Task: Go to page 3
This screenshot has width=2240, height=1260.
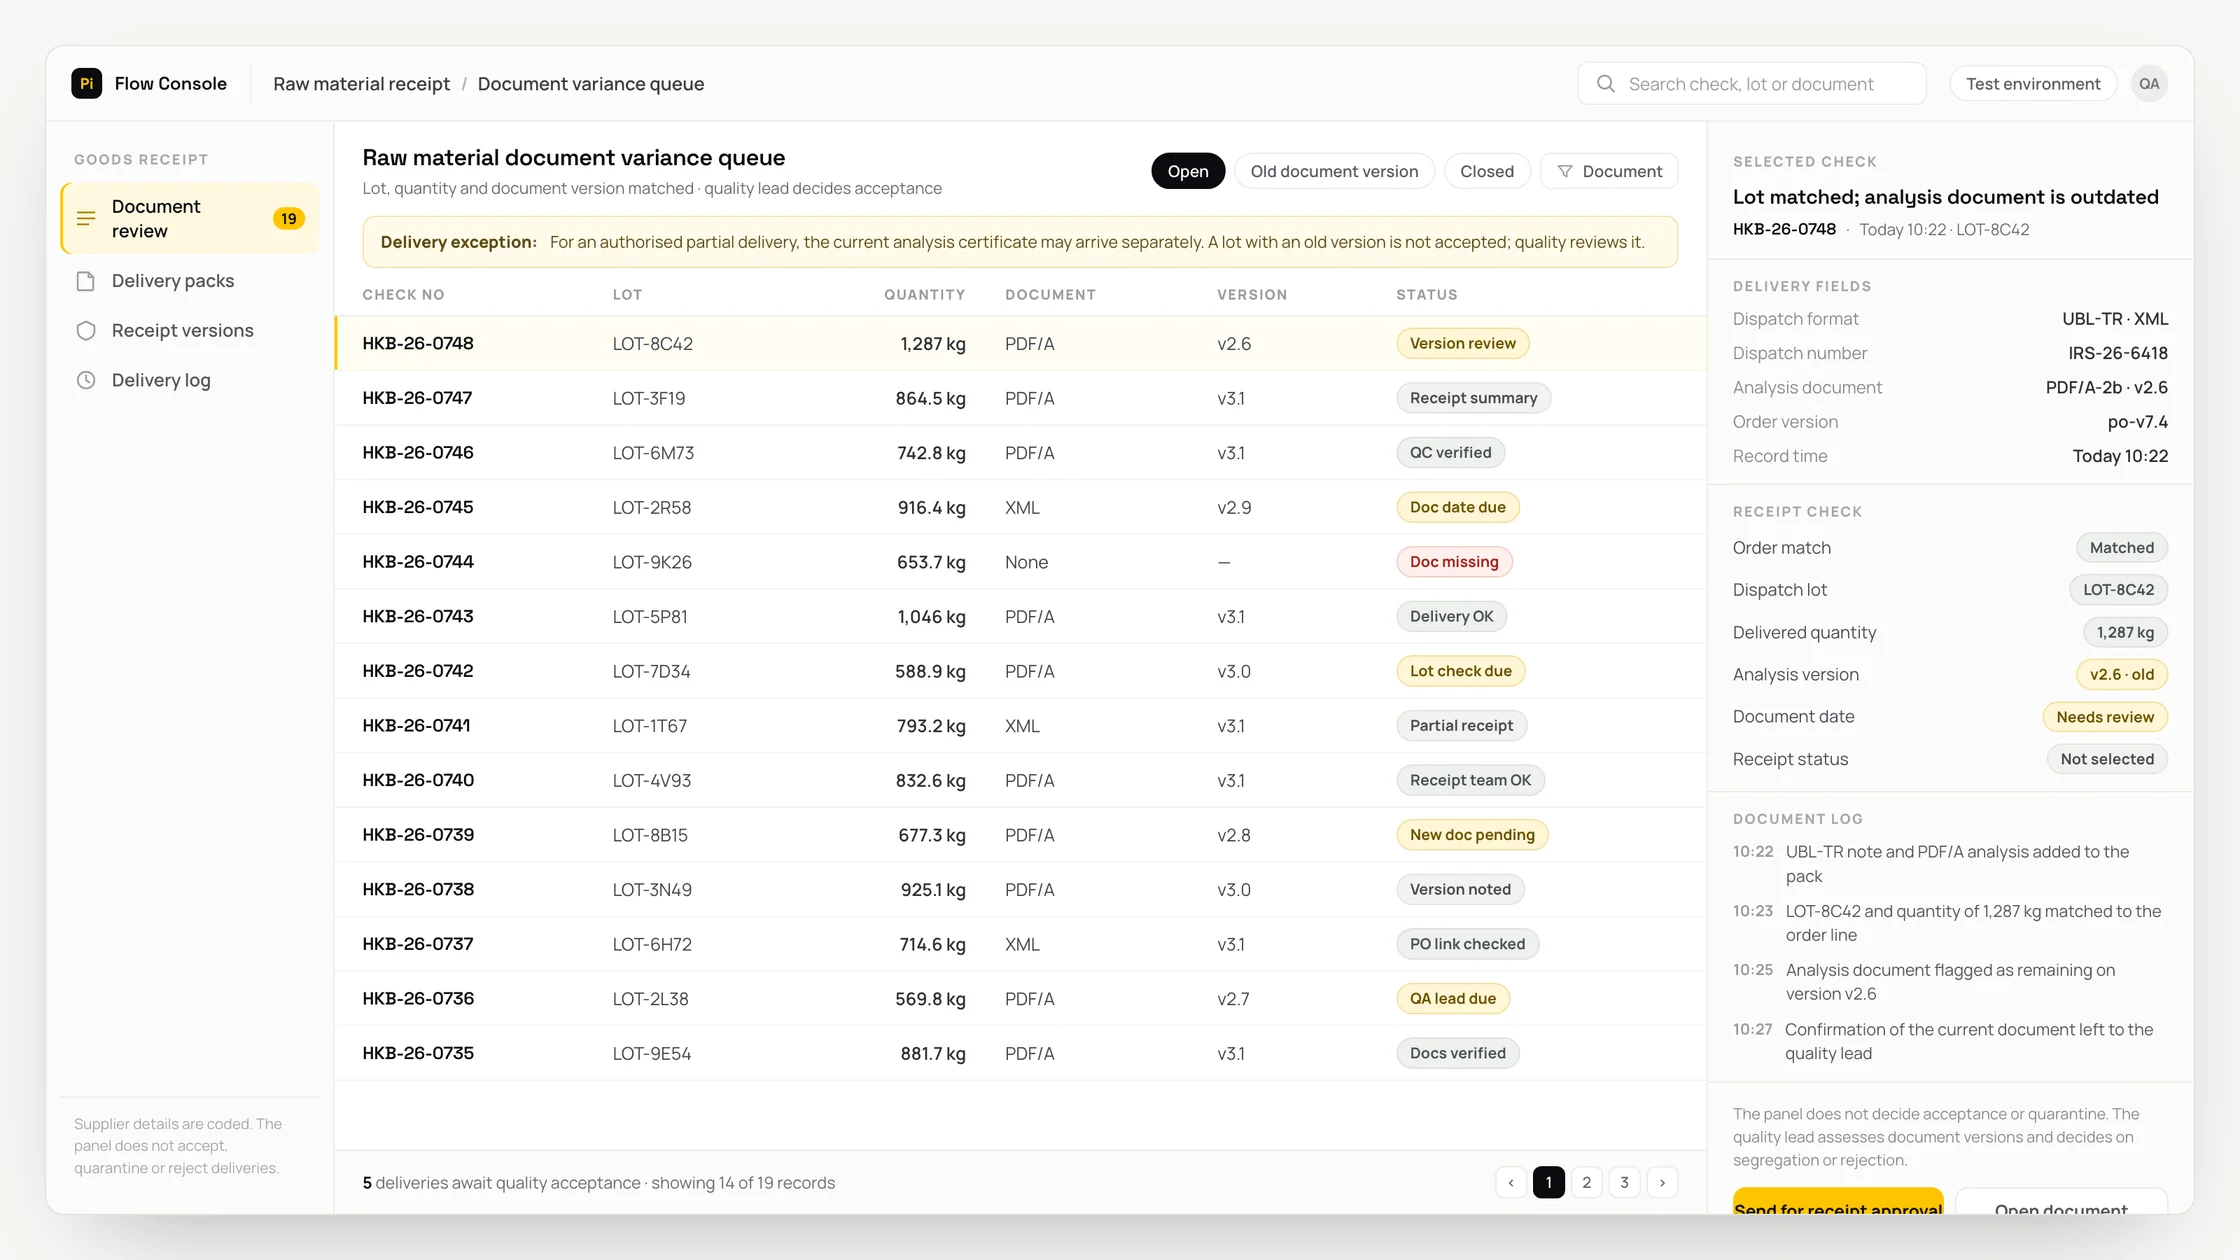Action: click(1624, 1182)
